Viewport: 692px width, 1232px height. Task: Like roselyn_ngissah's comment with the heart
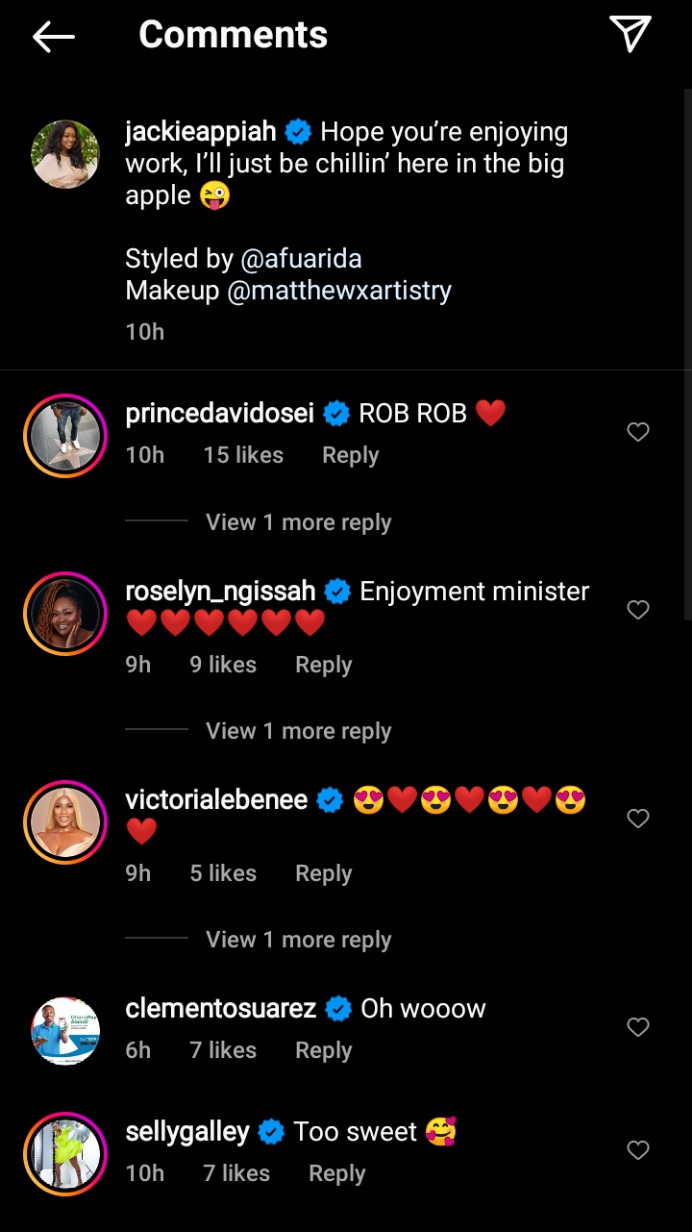point(638,610)
